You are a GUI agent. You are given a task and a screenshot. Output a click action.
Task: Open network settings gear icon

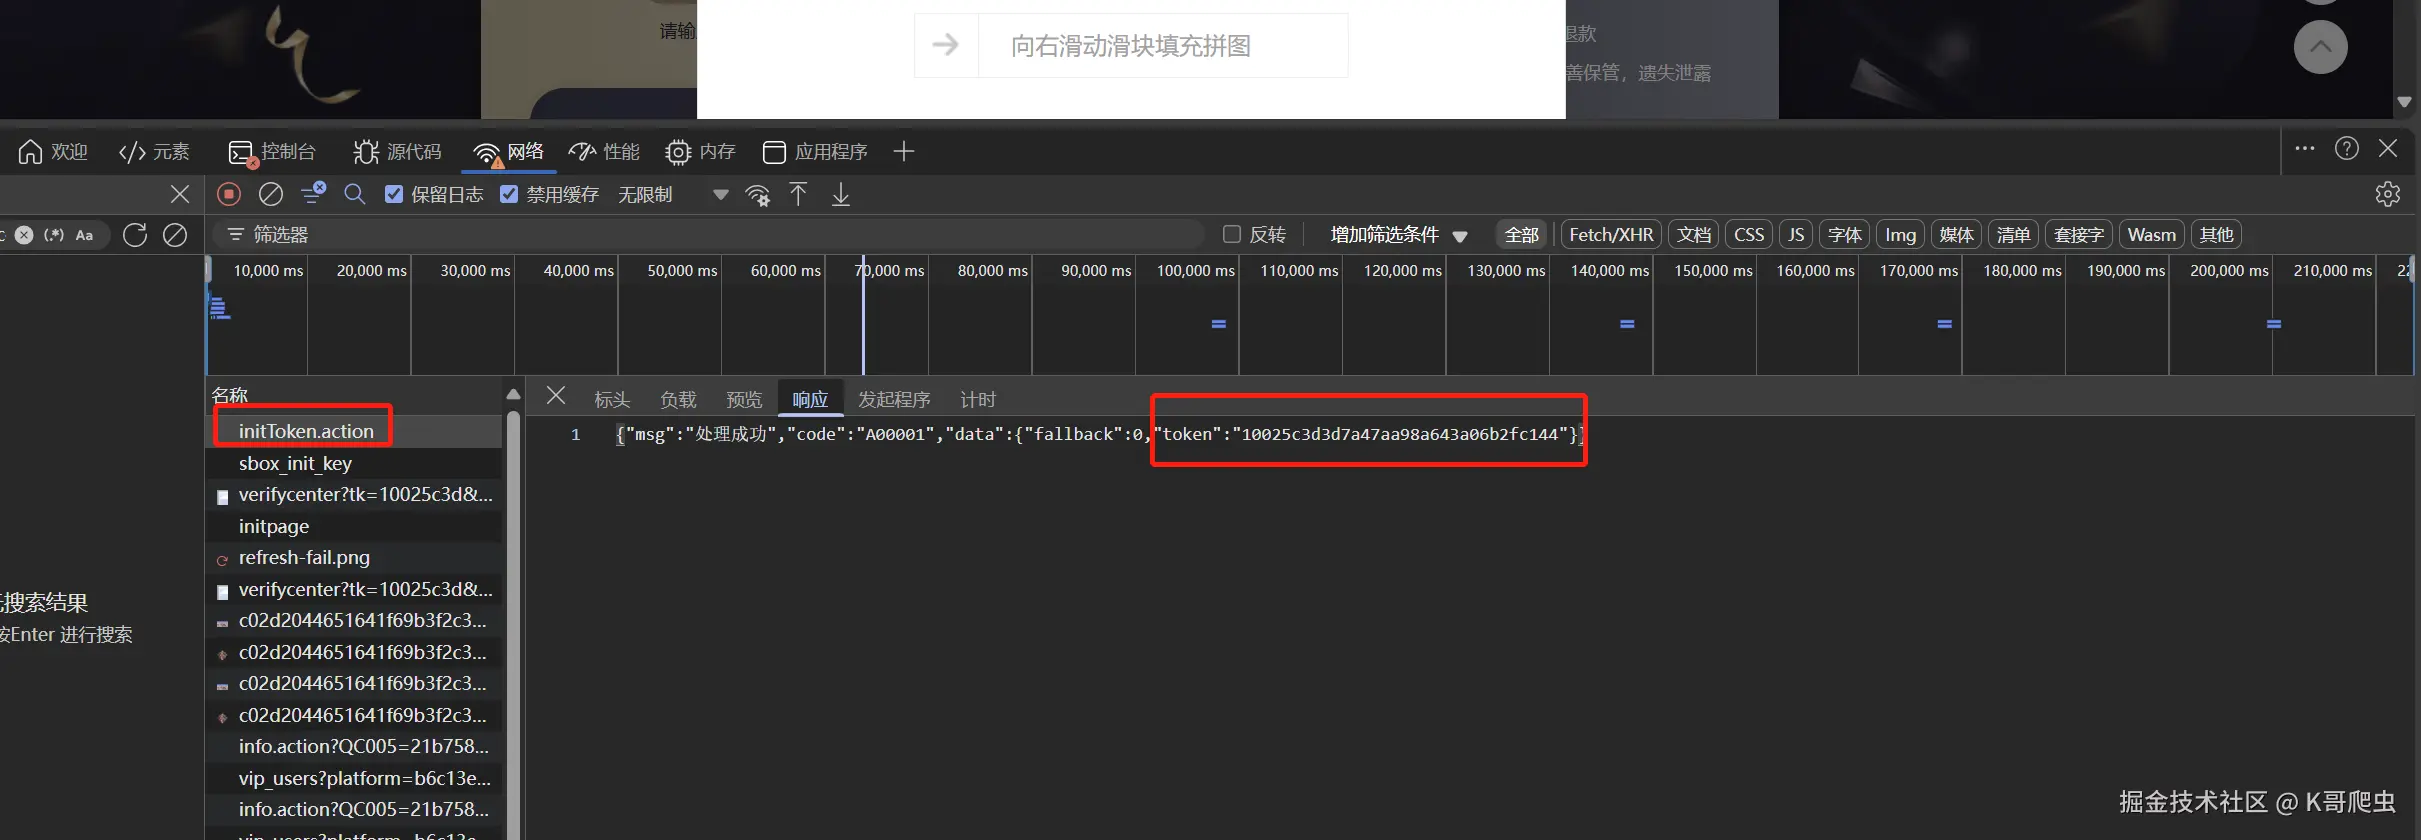(x=2388, y=194)
